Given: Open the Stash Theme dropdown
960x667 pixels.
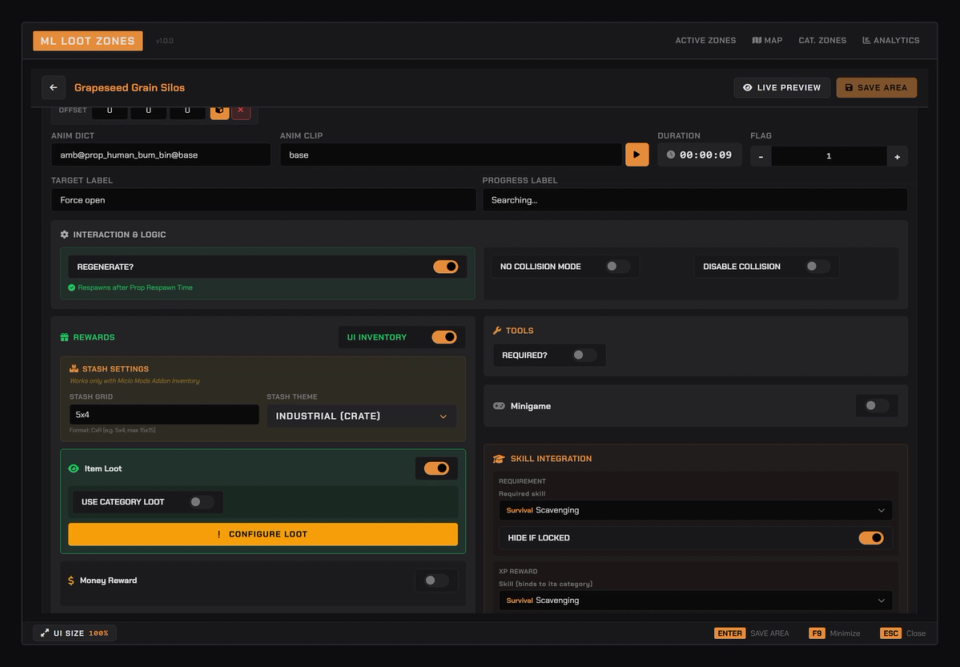Looking at the screenshot, I should (361, 416).
